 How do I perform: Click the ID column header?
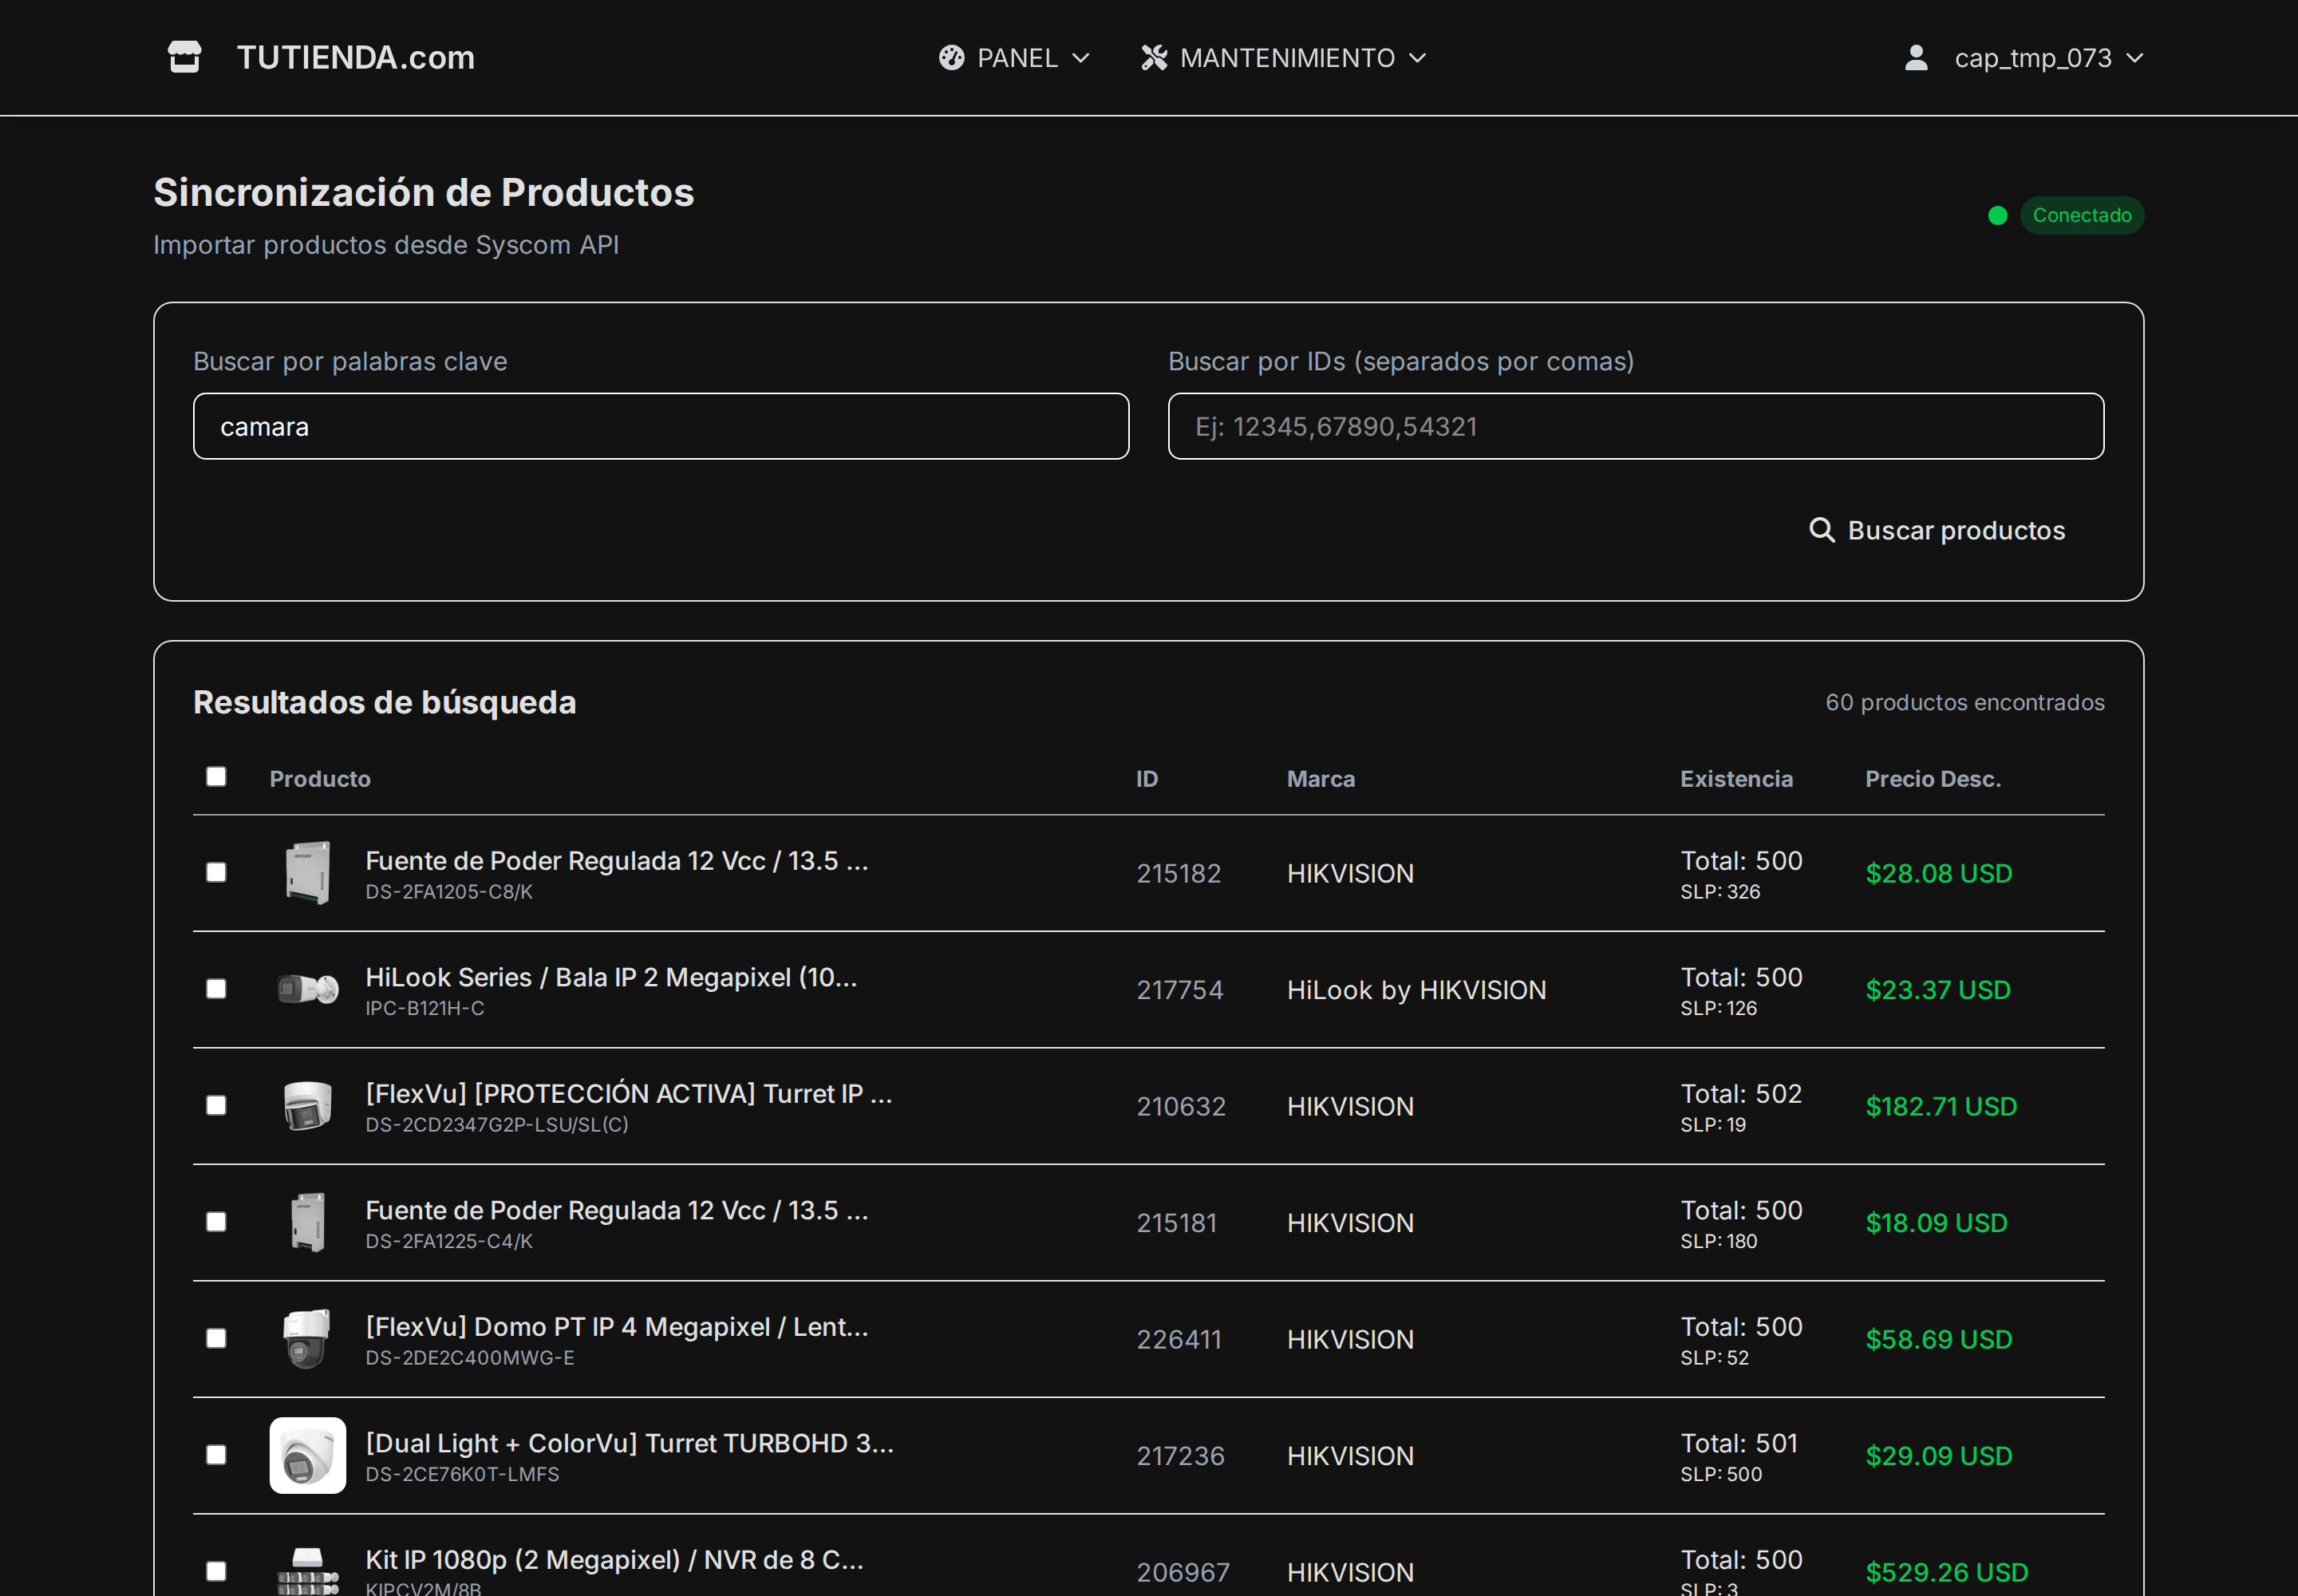[x=1147, y=779]
